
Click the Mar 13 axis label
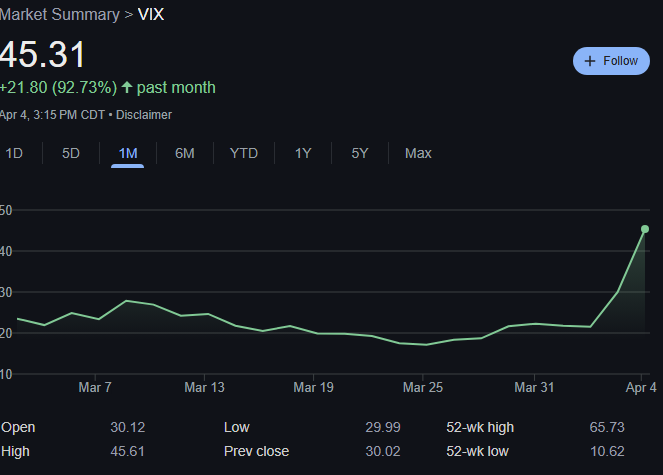point(204,387)
